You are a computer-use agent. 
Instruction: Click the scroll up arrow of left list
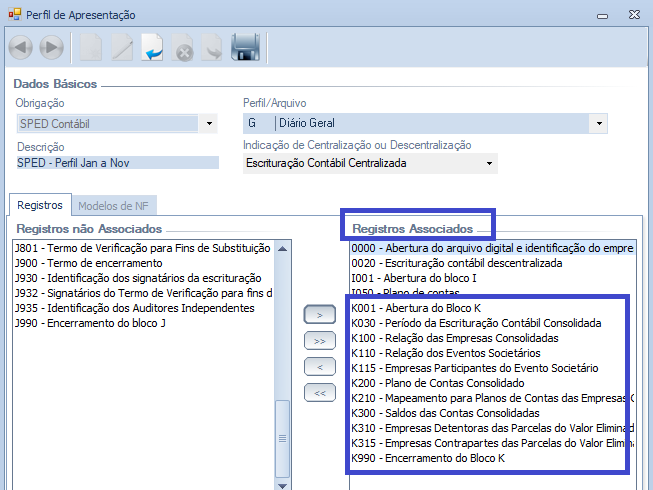[x=282, y=249]
